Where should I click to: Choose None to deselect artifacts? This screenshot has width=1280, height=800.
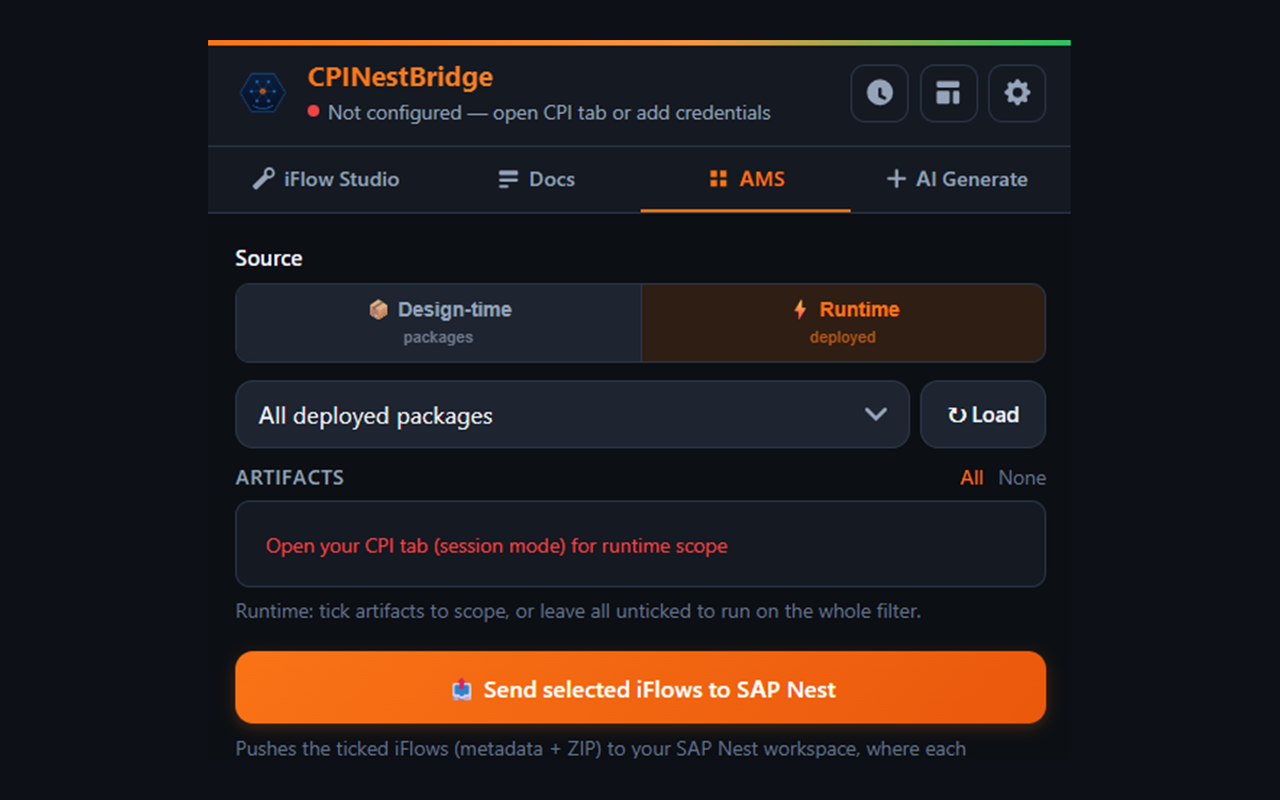tap(1022, 478)
